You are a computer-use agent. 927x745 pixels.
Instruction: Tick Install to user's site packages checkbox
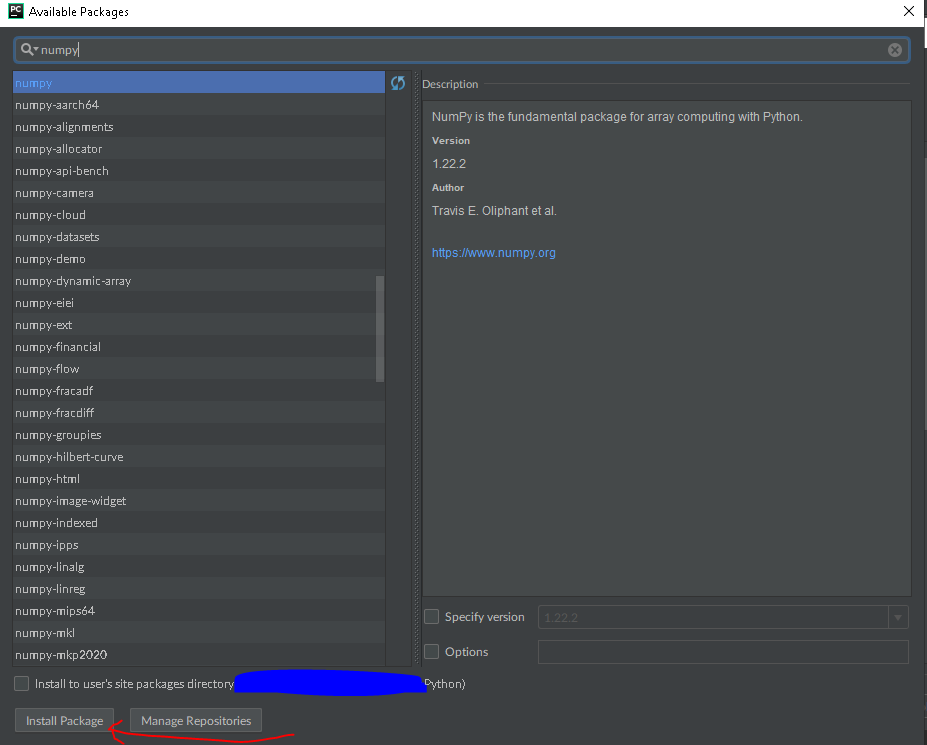click(x=21, y=684)
